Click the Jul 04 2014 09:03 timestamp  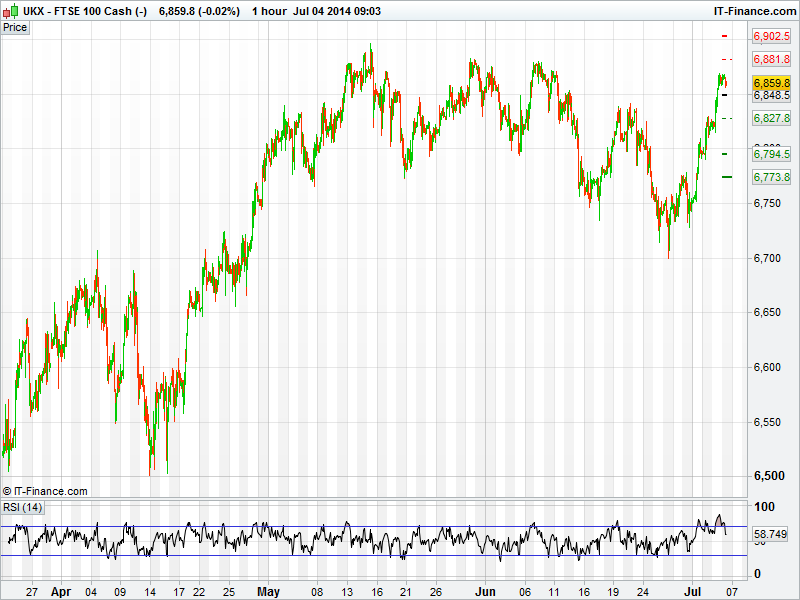click(343, 10)
